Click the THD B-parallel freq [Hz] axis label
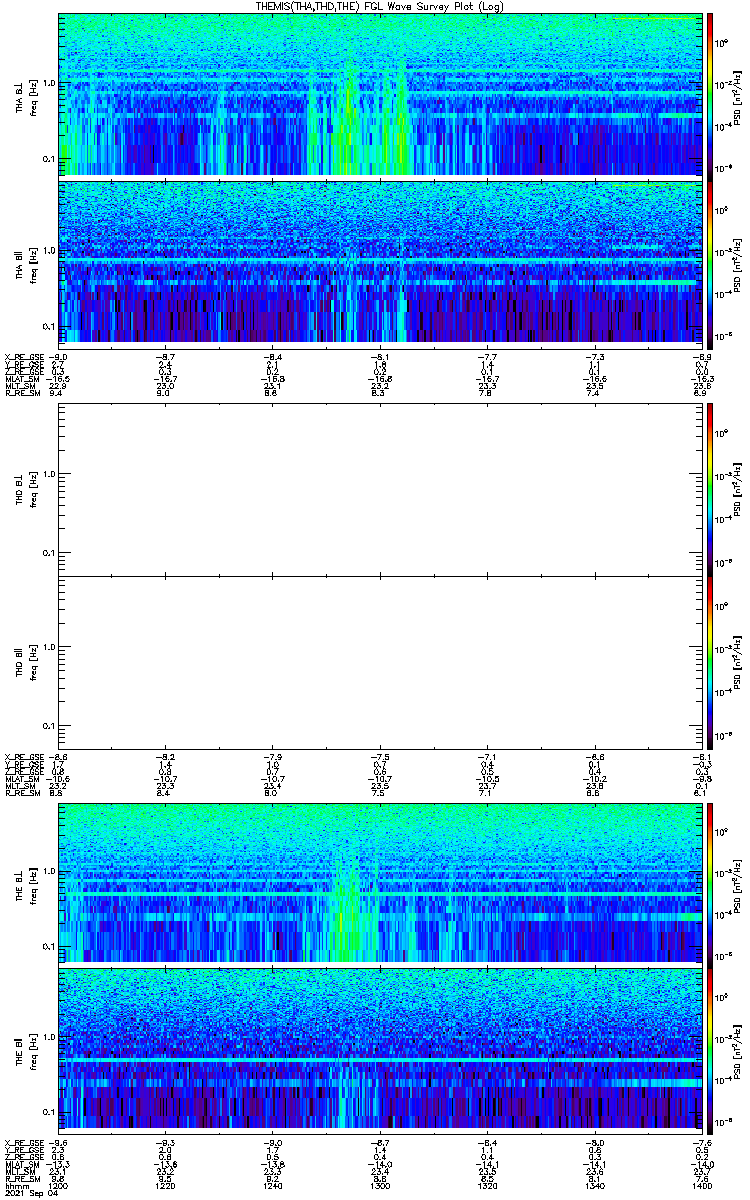The image size is (750, 1200). [33, 662]
